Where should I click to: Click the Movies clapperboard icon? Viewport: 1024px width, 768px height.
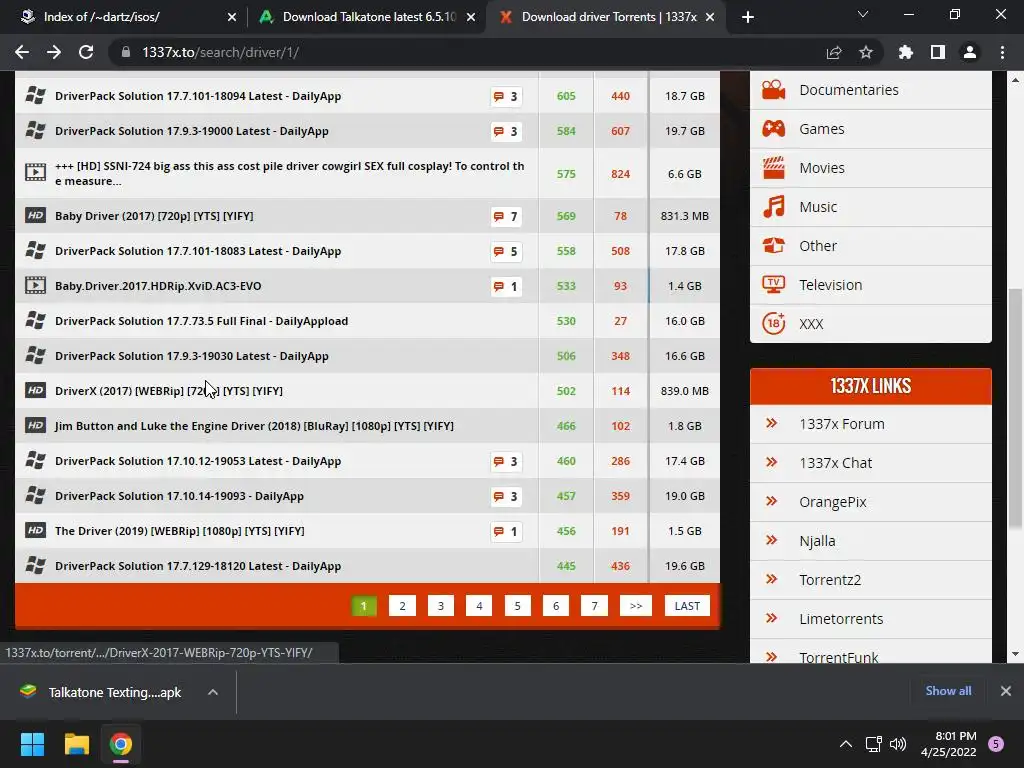tap(774, 168)
